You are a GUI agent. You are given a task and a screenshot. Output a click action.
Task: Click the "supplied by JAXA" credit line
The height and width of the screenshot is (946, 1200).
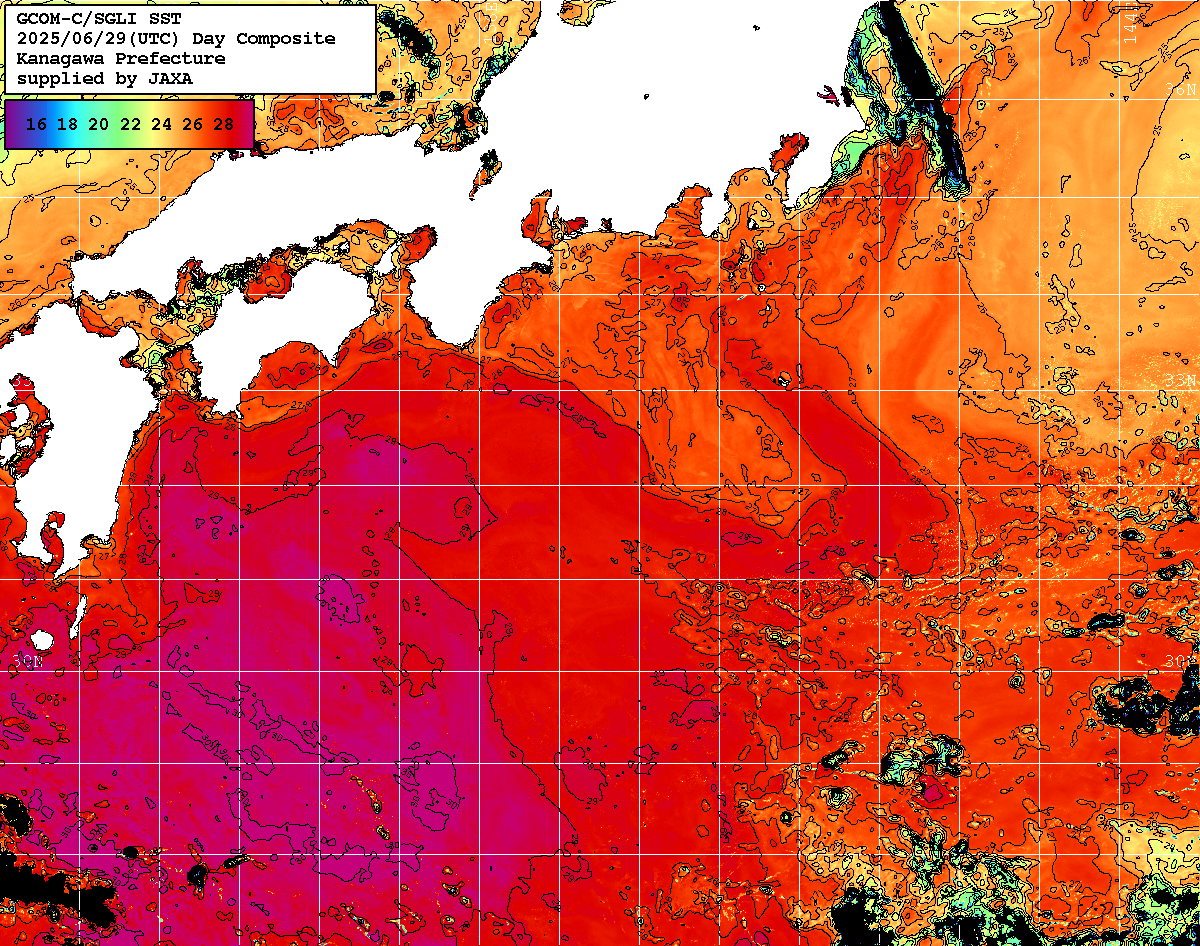(x=105, y=79)
